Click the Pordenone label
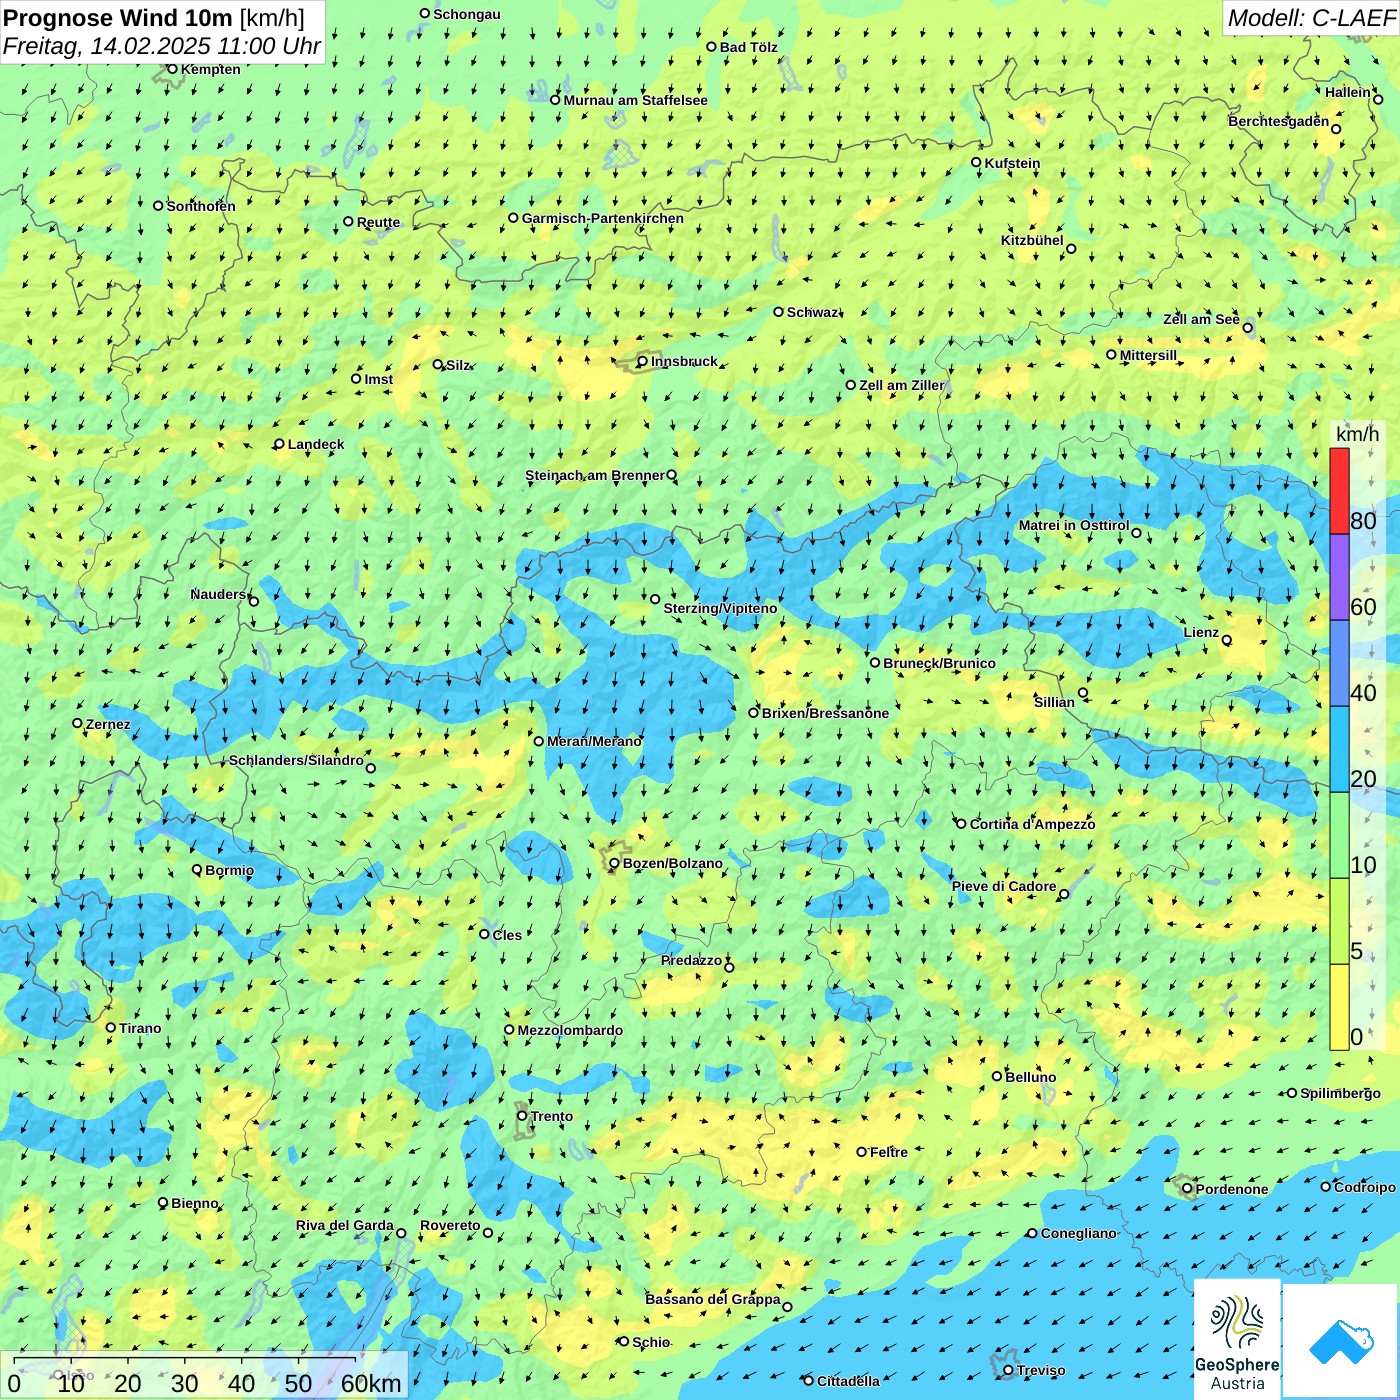 coord(1232,1189)
